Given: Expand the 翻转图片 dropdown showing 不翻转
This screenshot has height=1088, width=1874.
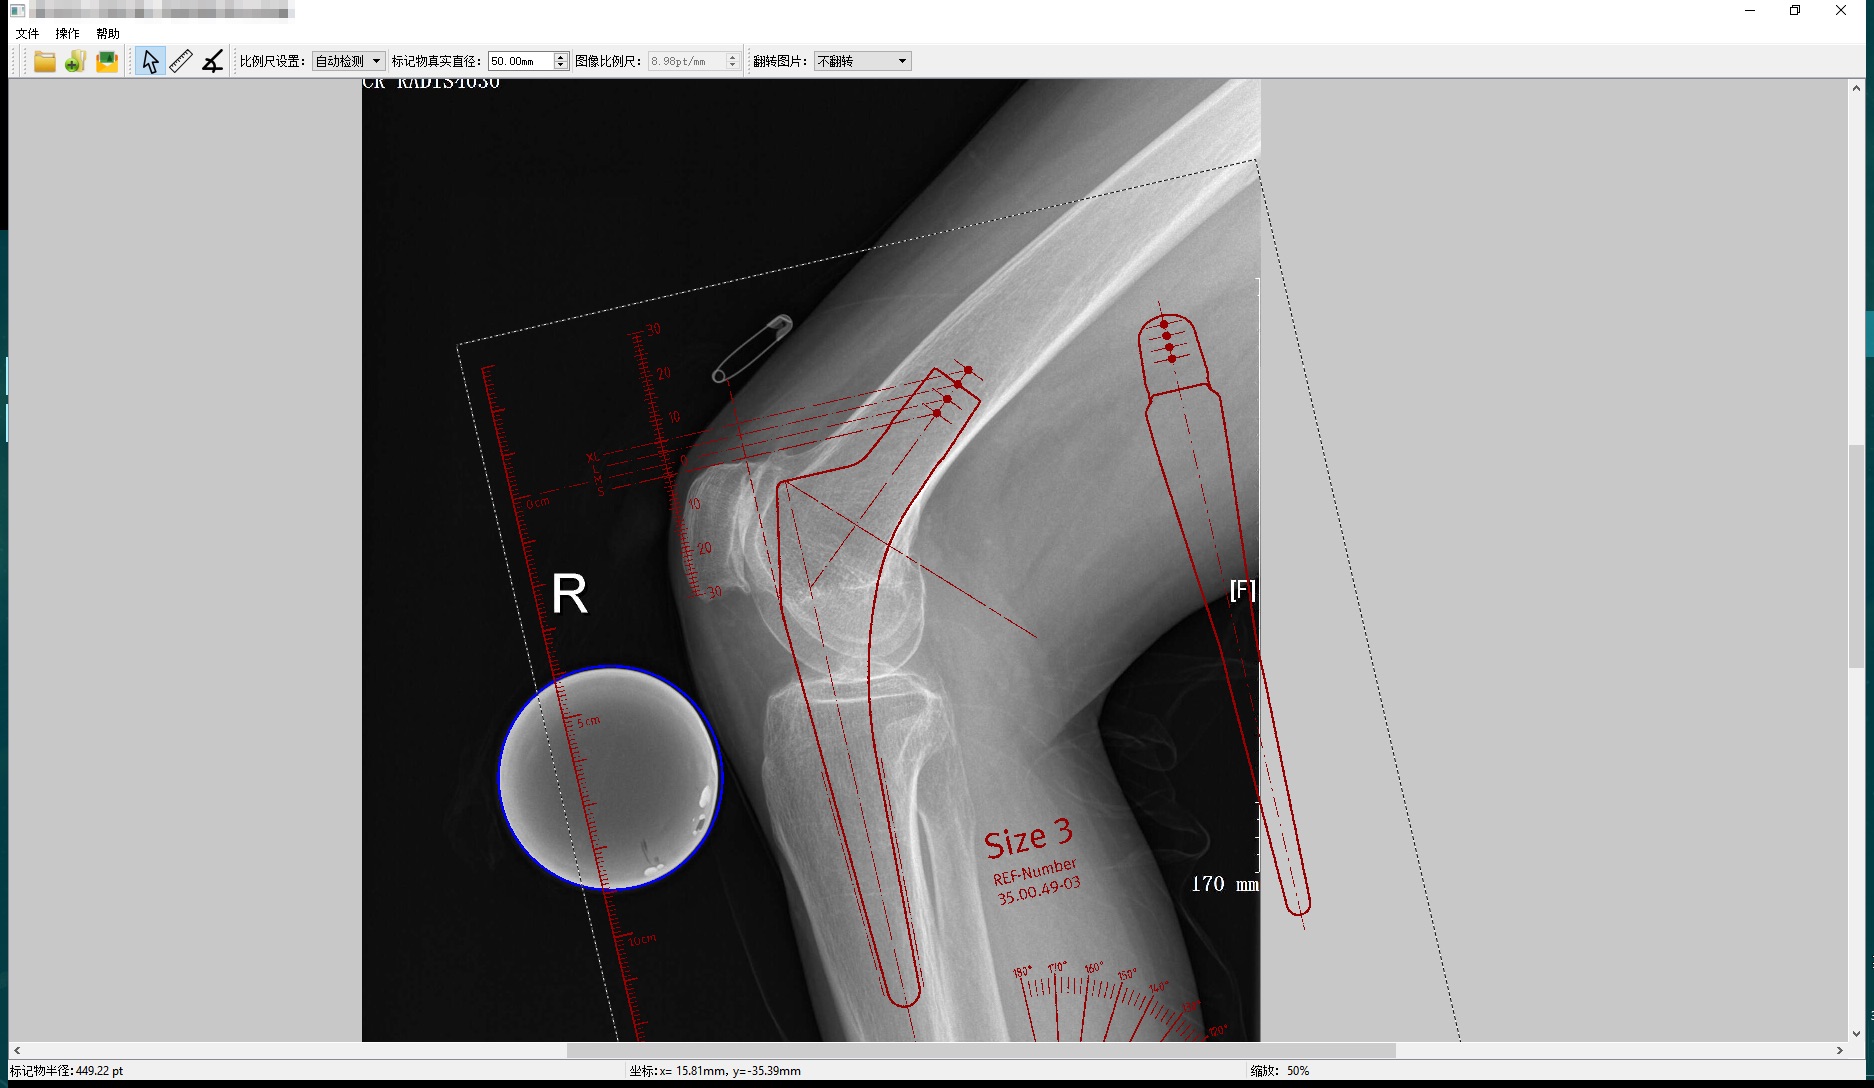Looking at the screenshot, I should tap(862, 61).
